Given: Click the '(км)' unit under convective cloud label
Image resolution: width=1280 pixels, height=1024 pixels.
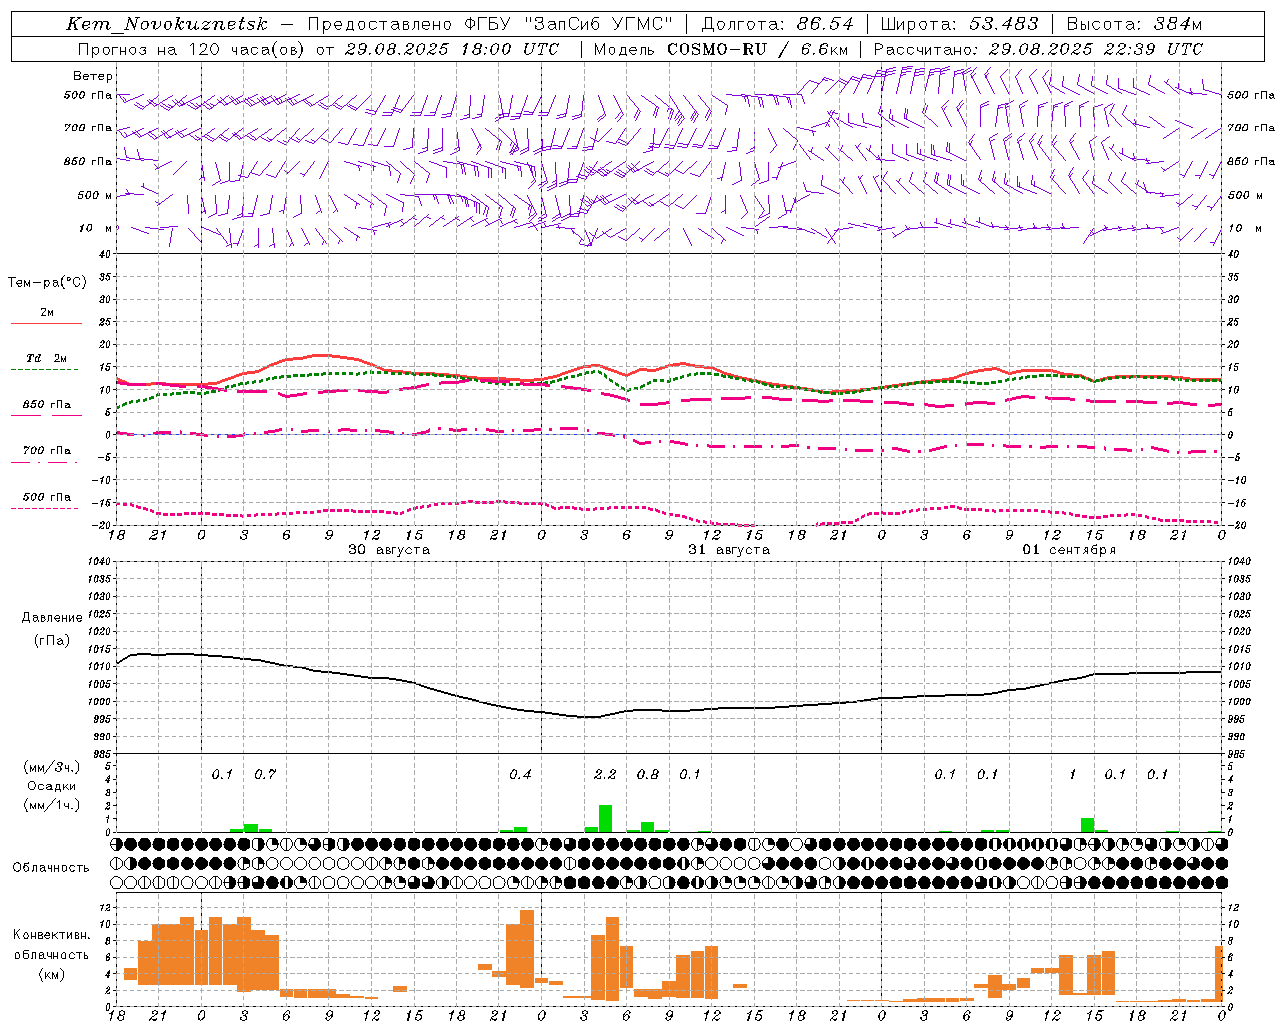Looking at the screenshot, I should click(52, 973).
